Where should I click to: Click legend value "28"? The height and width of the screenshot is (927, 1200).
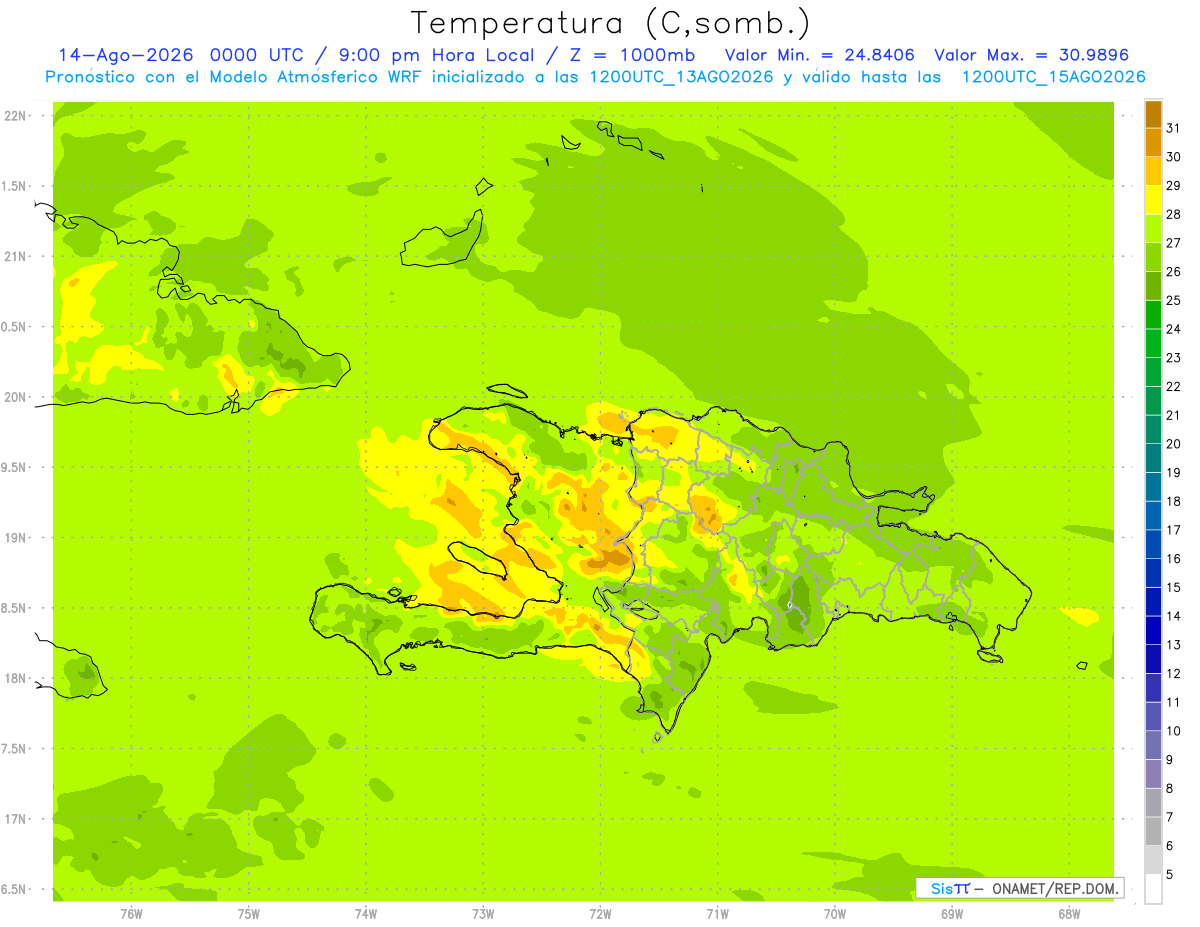point(1174,214)
